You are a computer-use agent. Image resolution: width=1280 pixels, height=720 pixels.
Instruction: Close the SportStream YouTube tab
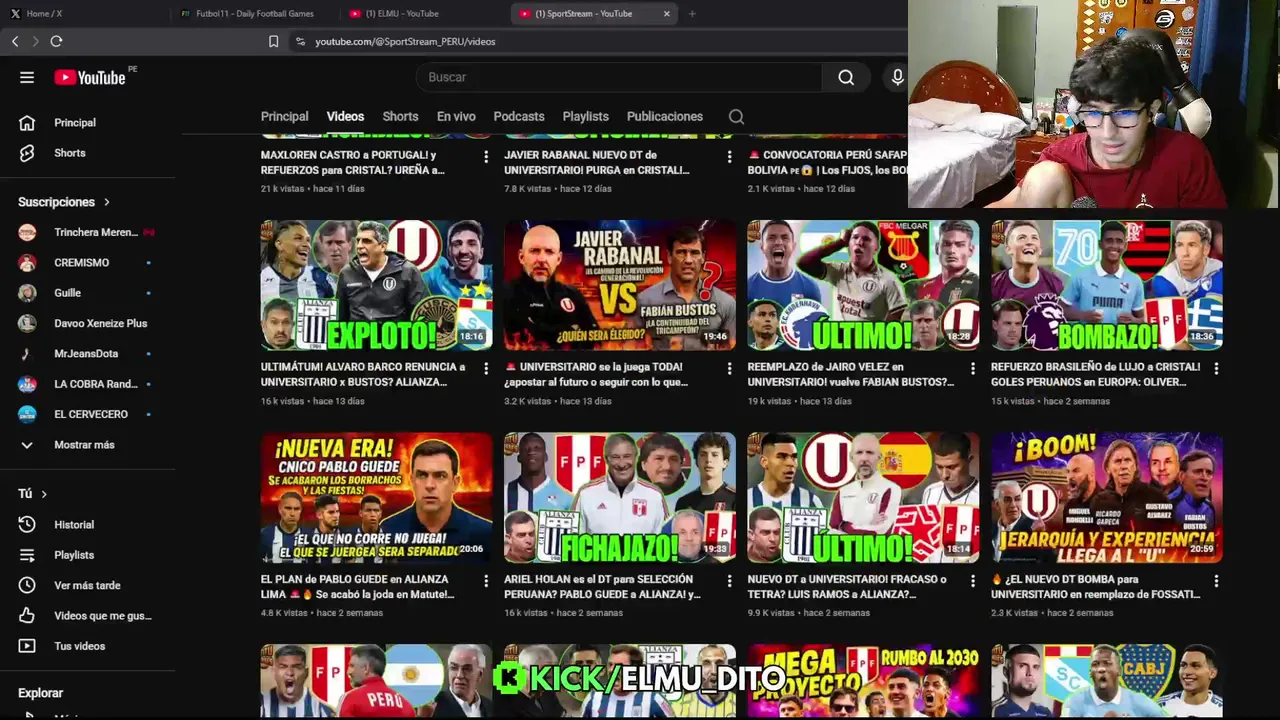[x=667, y=13]
